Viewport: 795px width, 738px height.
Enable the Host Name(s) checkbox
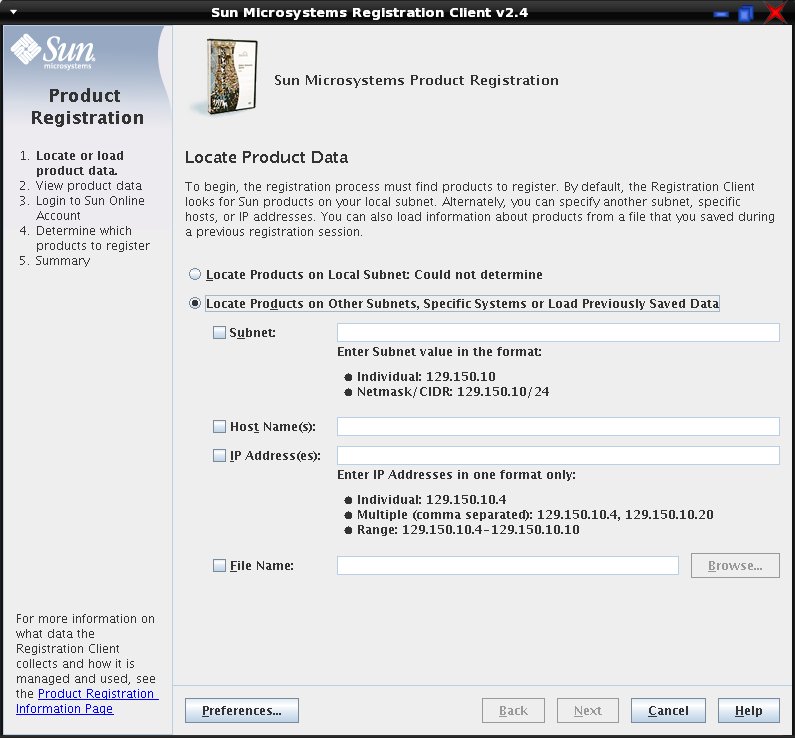click(x=219, y=426)
